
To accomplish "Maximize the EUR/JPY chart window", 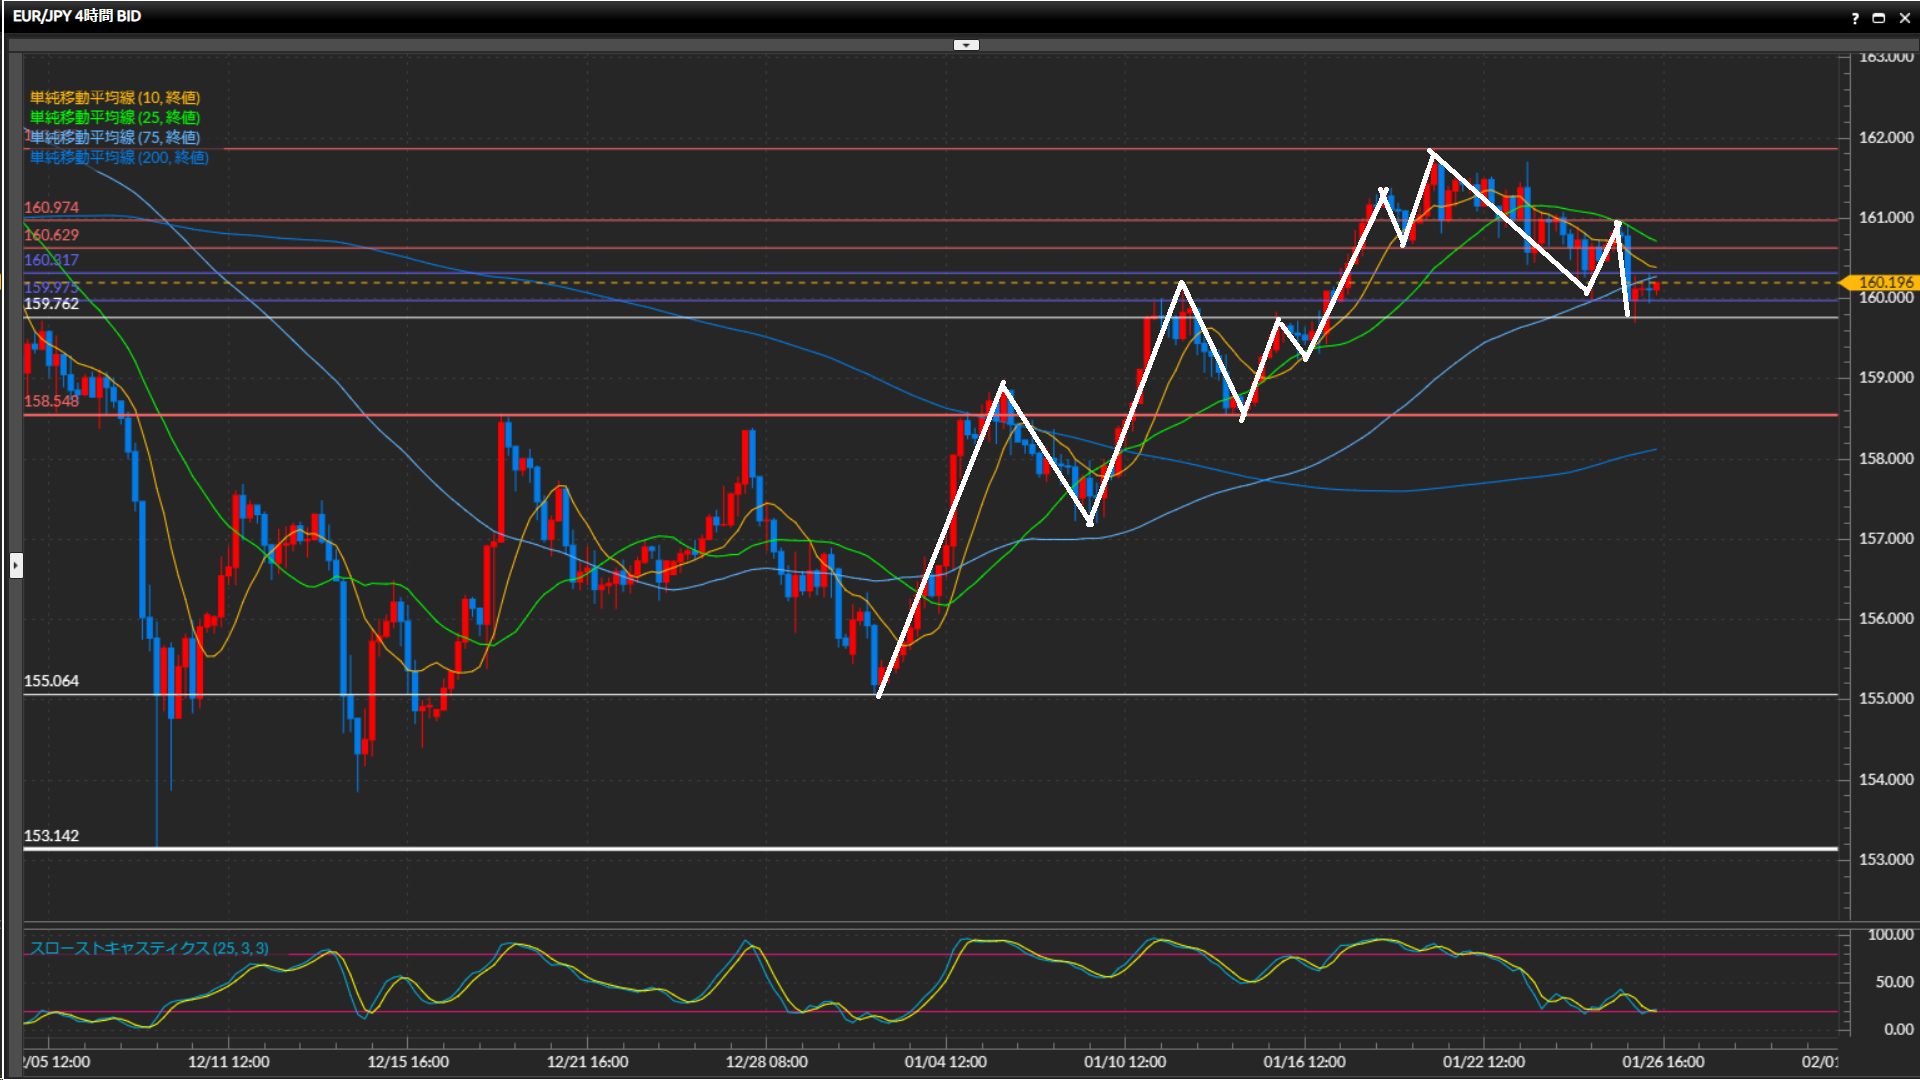I will [x=1879, y=18].
